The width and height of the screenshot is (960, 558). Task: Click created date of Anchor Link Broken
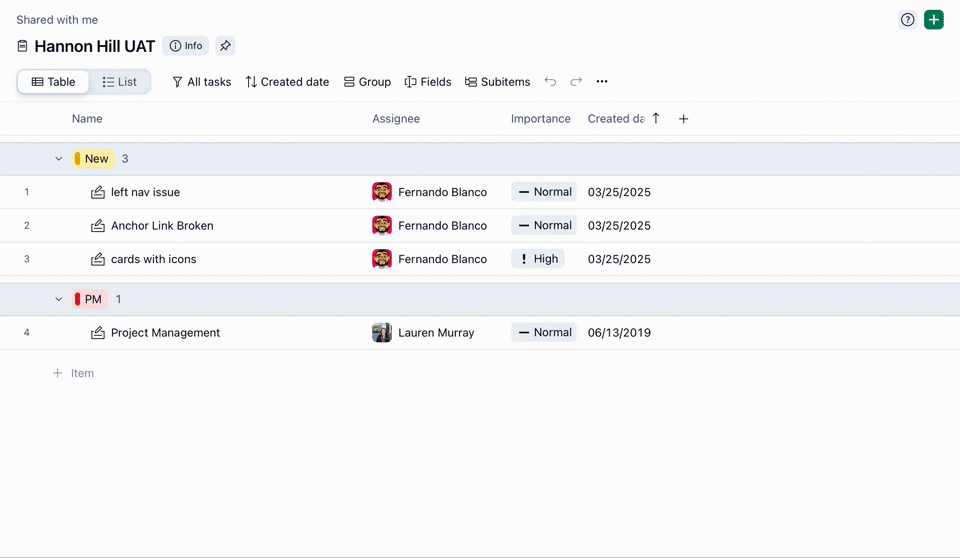[619, 226]
